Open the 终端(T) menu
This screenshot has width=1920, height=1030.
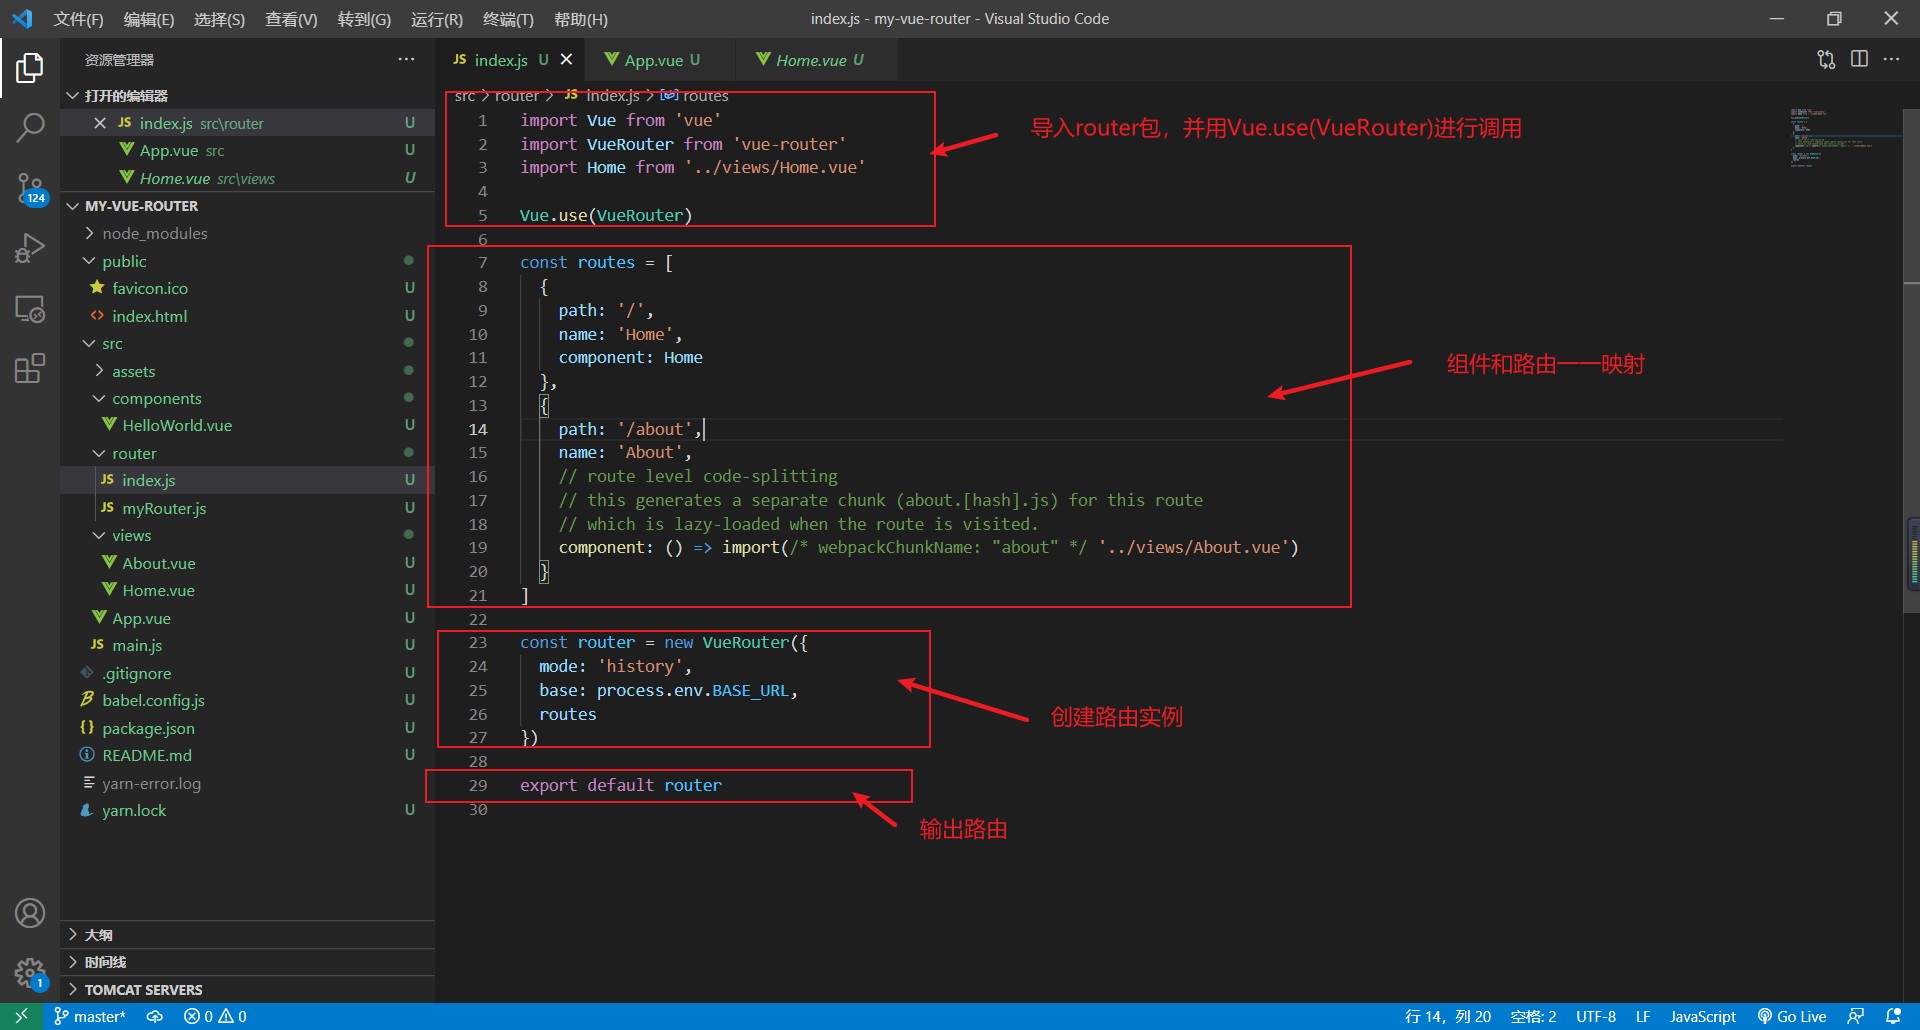click(508, 19)
